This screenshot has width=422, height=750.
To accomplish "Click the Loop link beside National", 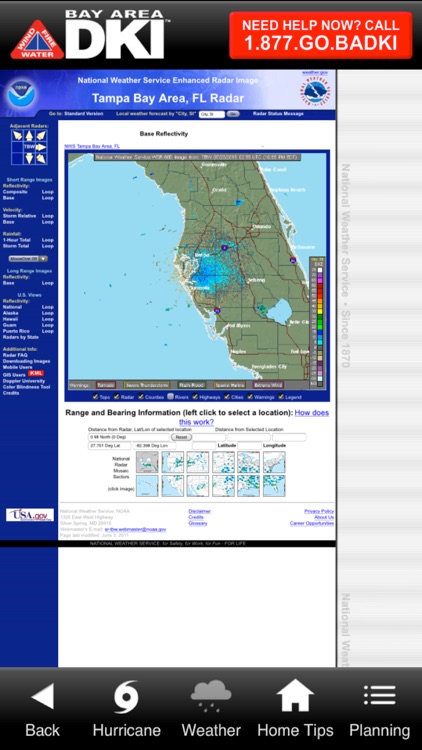I will click(x=47, y=307).
